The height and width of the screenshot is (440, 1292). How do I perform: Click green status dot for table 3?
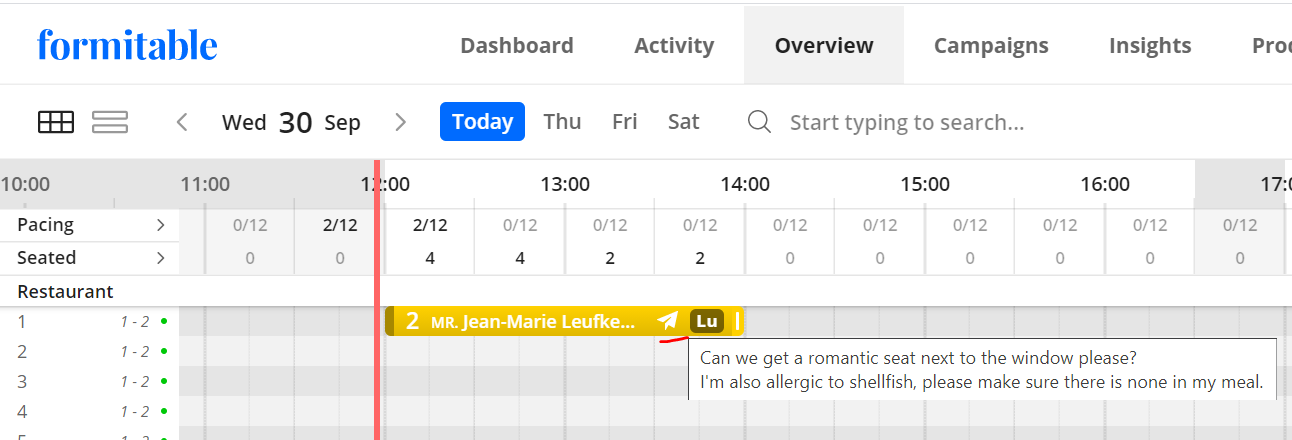tap(164, 381)
